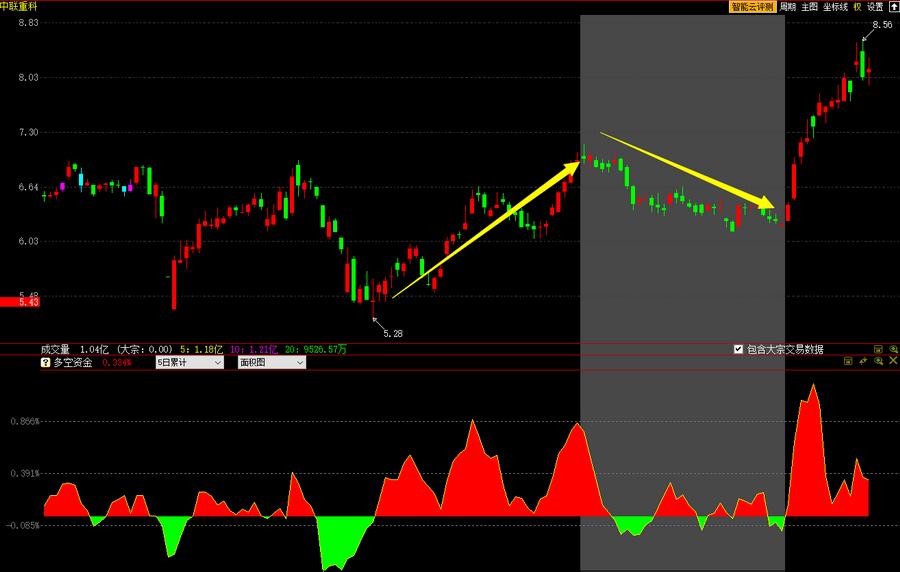Screen dimensions: 900x572
Task: Open the 周期 period menu
Action: (x=788, y=6)
